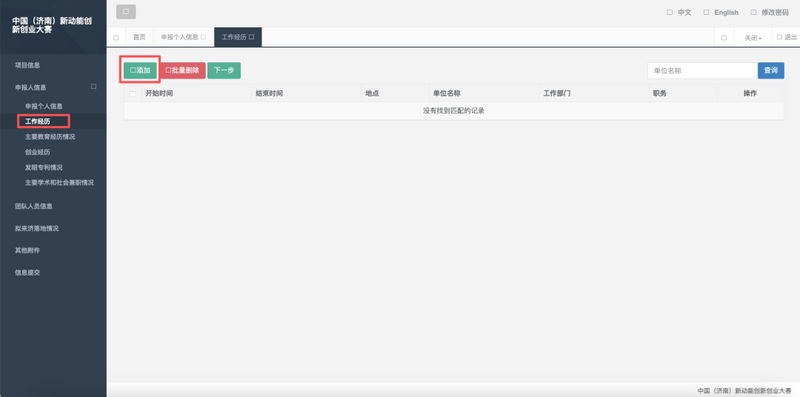Click the 职务 column header

point(683,93)
